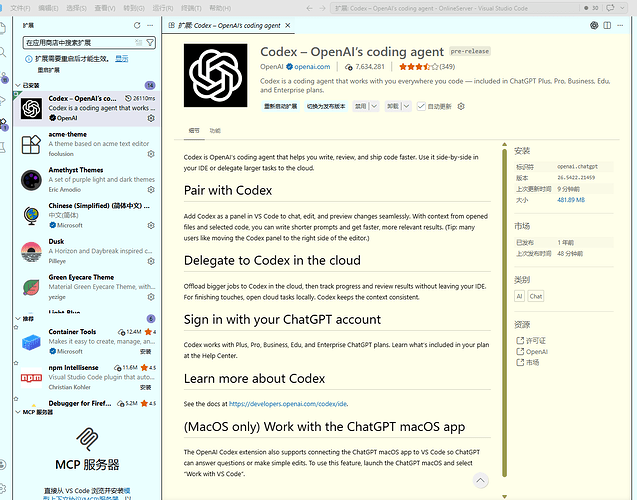Open the File menu
Screen dimensions: 637x500
[20, 8]
